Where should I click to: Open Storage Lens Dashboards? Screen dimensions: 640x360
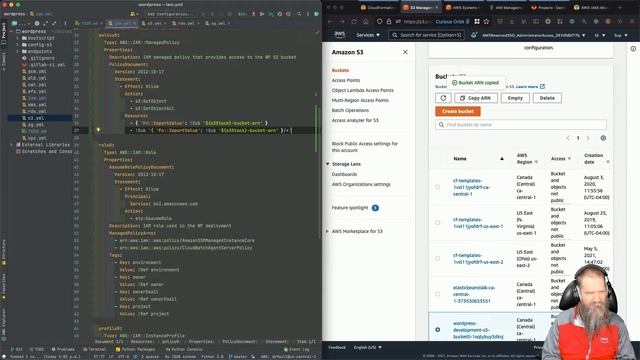[x=344, y=174]
